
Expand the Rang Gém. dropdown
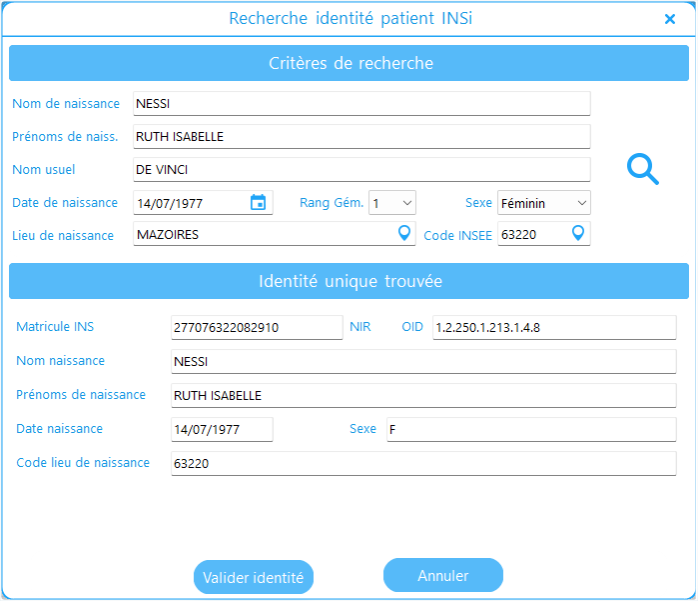[392, 203]
